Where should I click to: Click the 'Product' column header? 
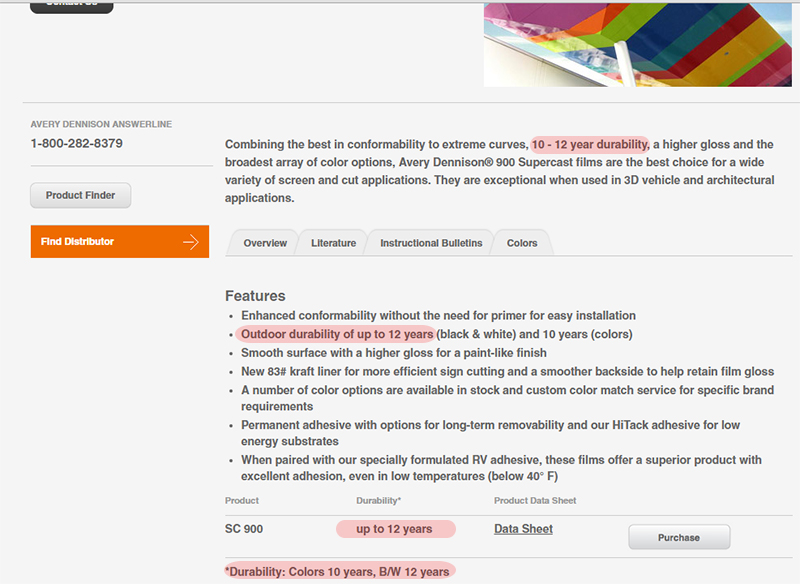pyautogui.click(x=242, y=500)
